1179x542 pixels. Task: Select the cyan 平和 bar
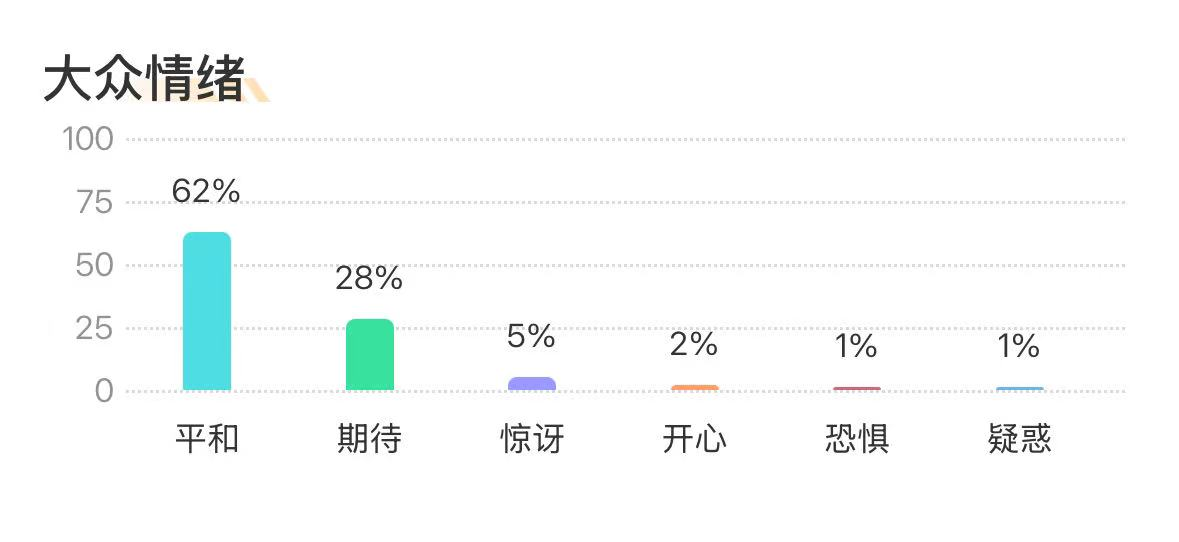pos(207,311)
